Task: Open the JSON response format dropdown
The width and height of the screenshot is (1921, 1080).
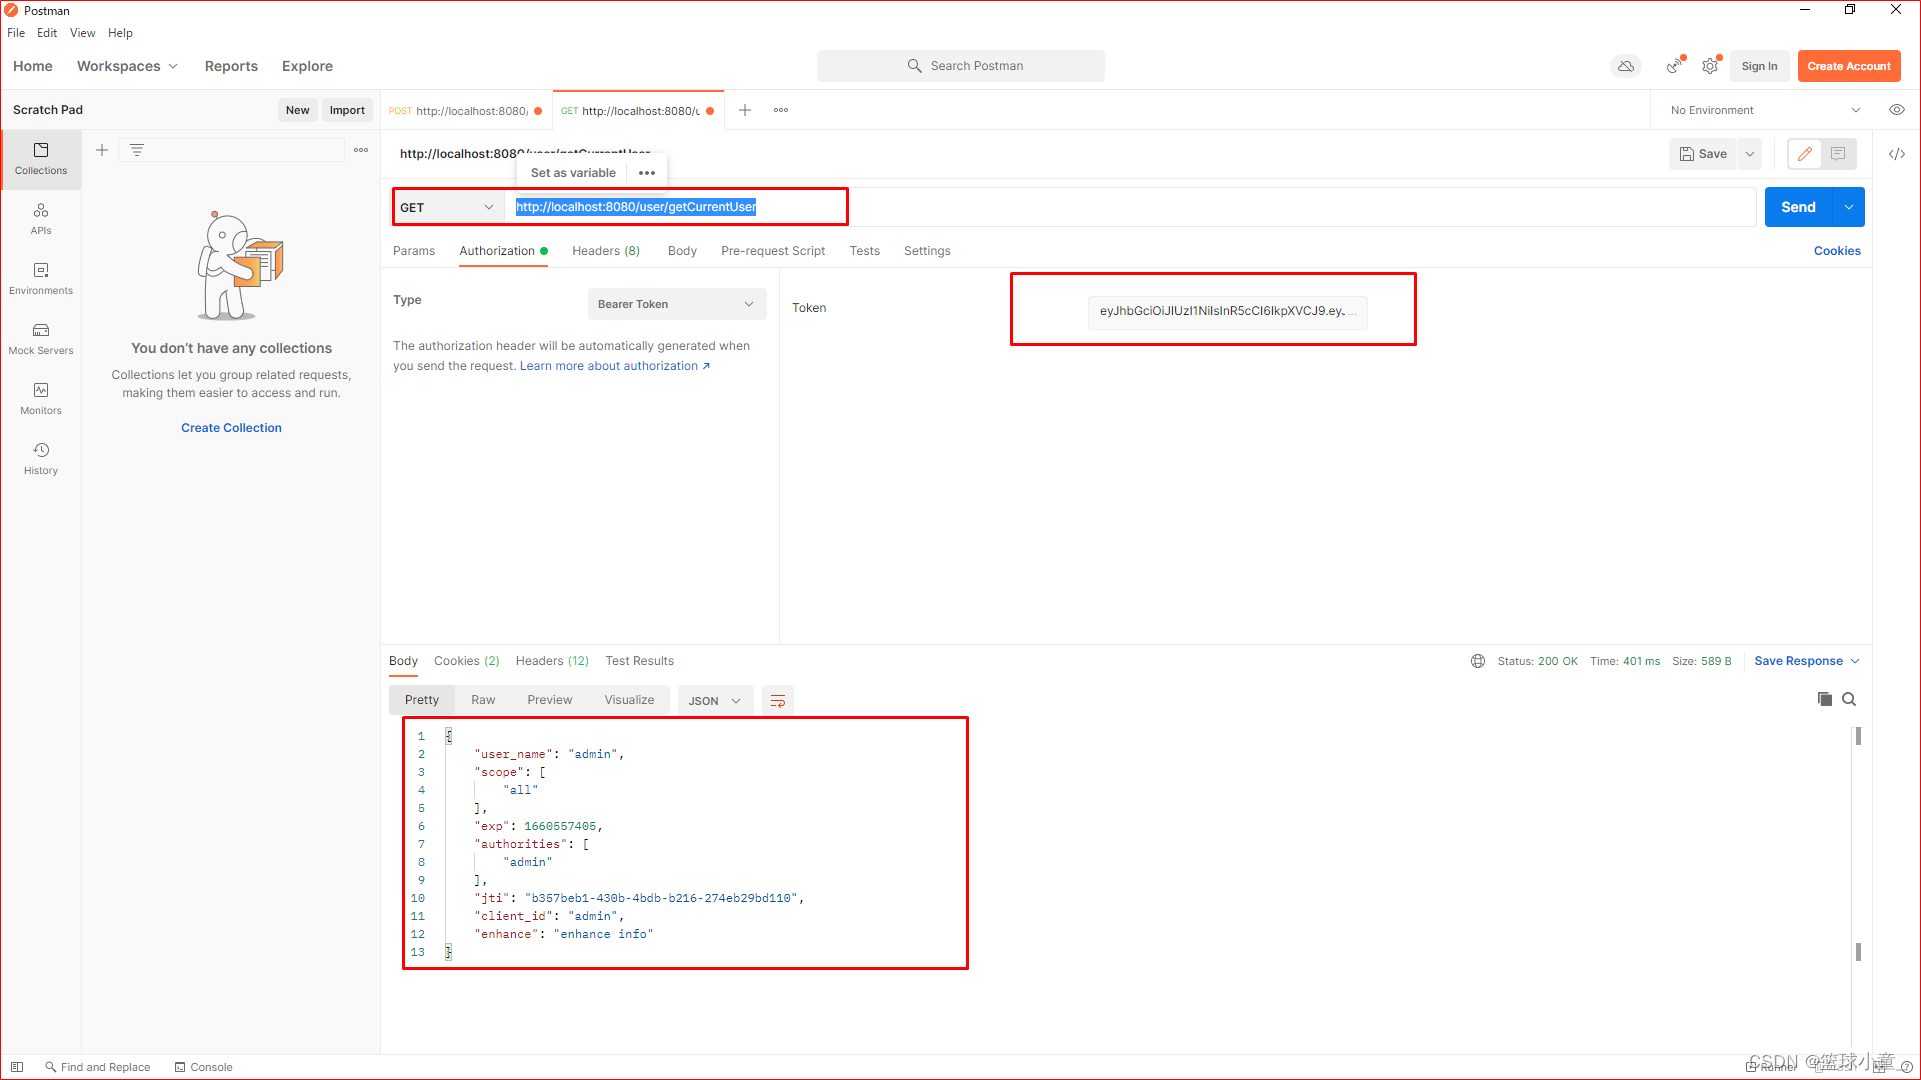Action: (714, 701)
